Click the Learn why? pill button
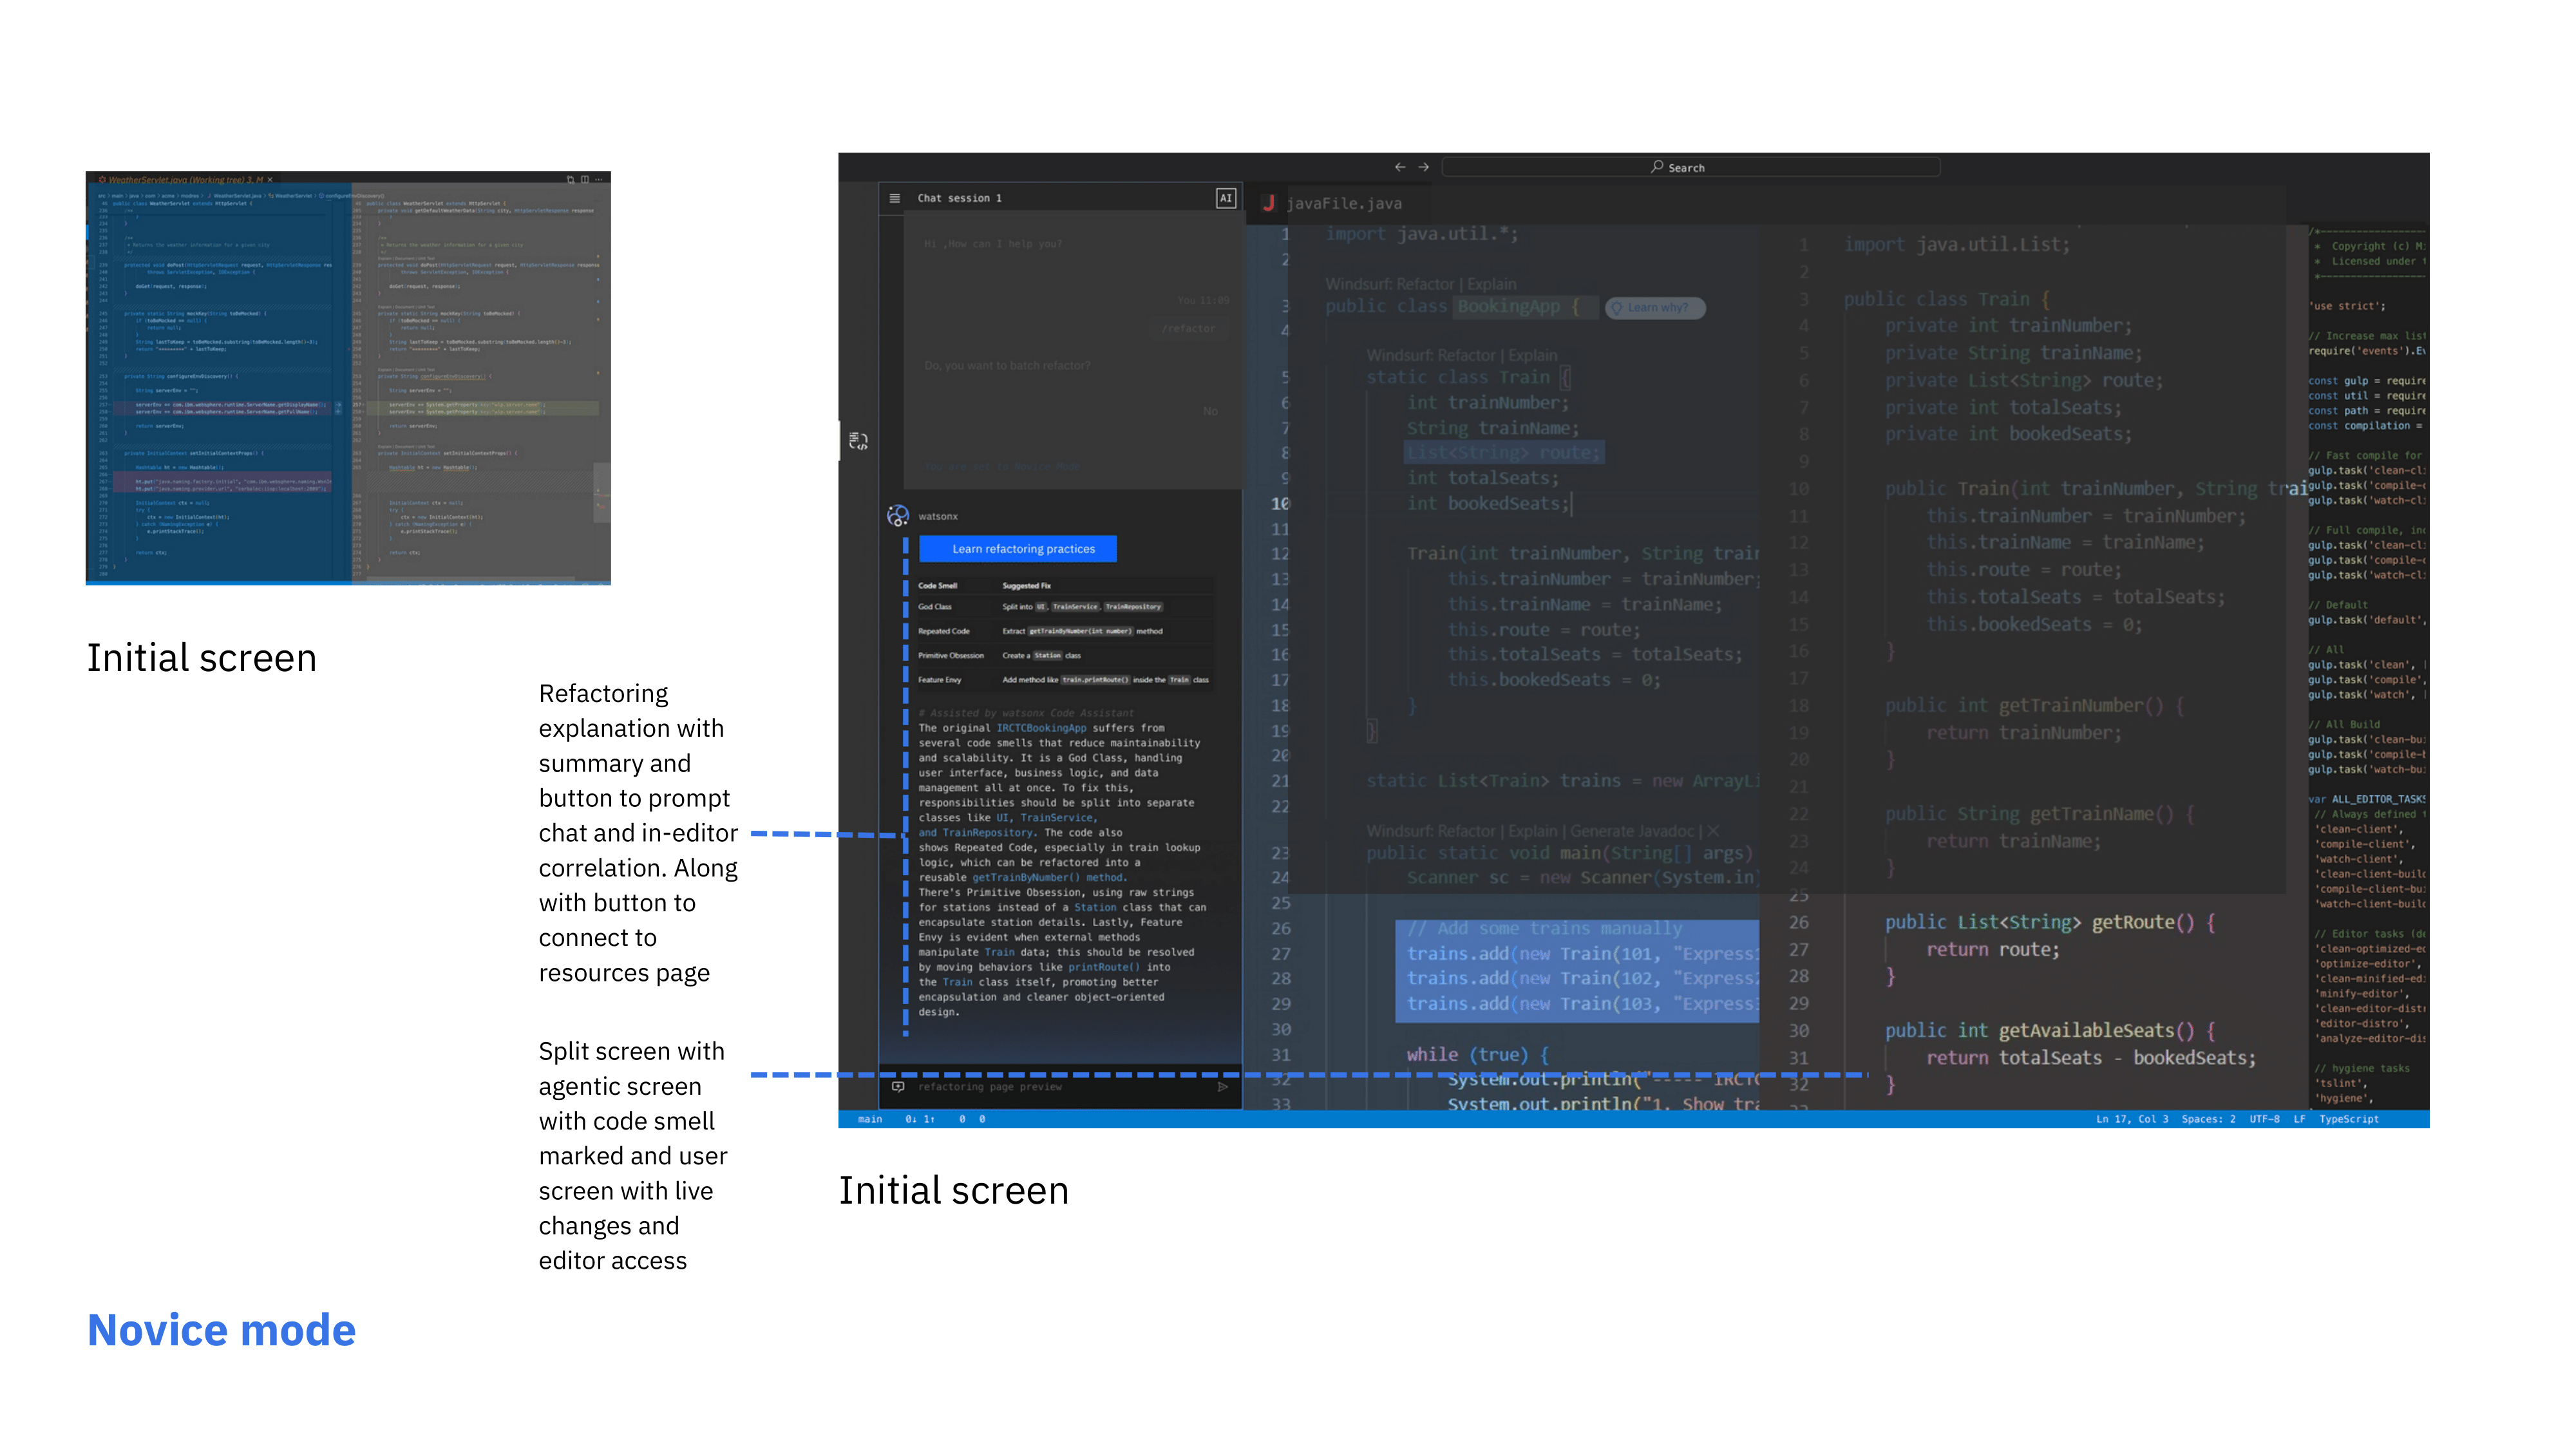Image resolution: width=2576 pixels, height=1449 pixels. point(1655,308)
